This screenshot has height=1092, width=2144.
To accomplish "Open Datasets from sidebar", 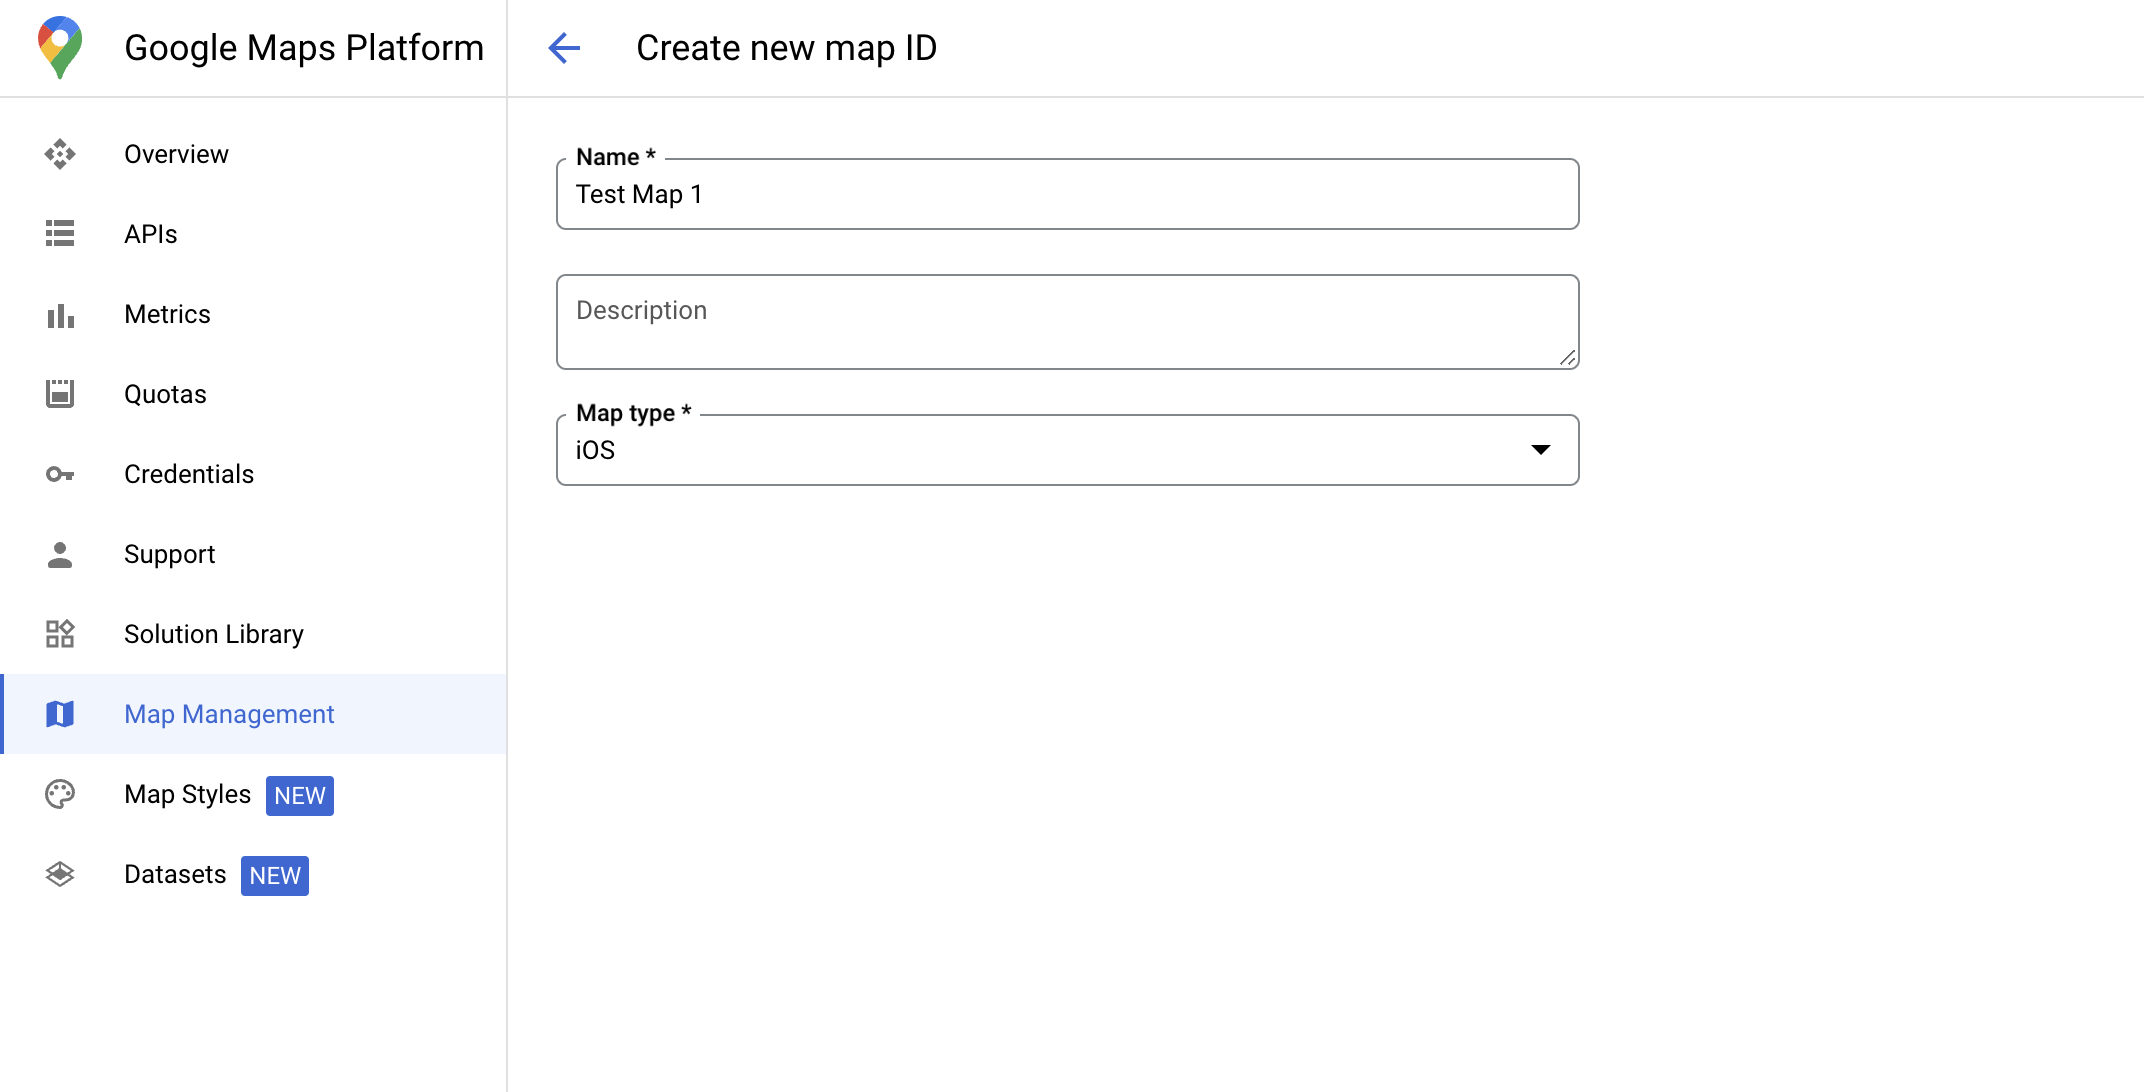I will [174, 875].
